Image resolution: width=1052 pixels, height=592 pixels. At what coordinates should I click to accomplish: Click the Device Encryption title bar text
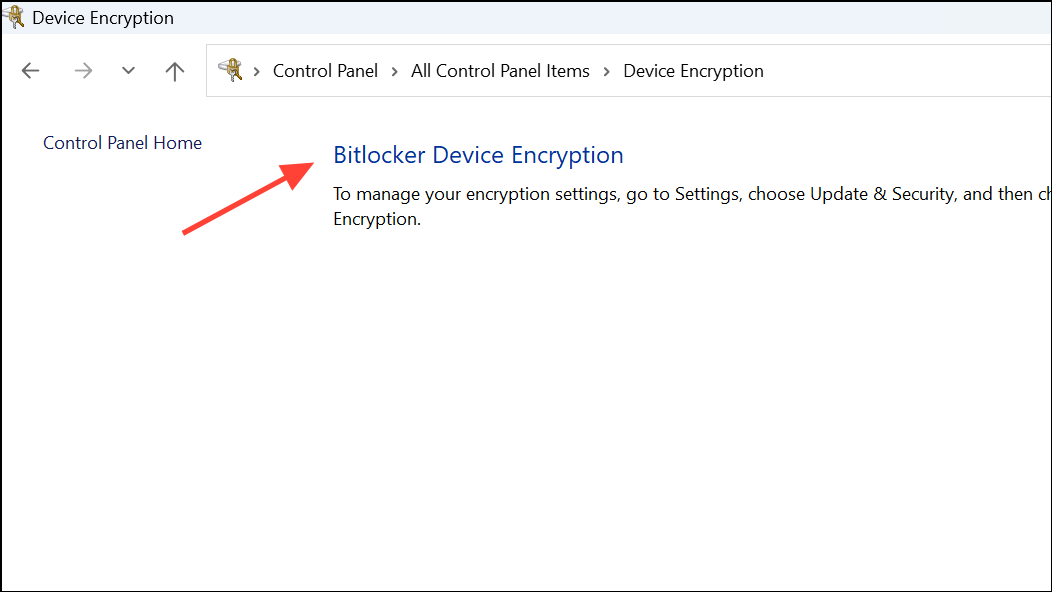102,17
